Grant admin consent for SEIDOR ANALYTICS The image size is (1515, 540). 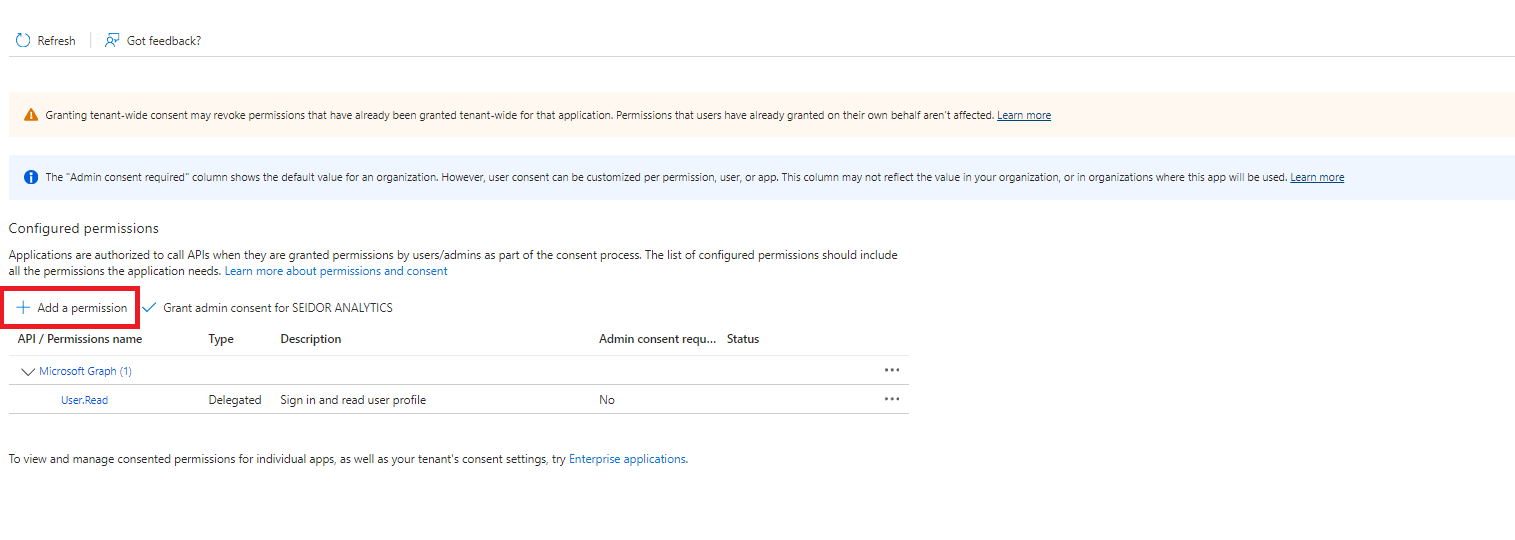[277, 308]
